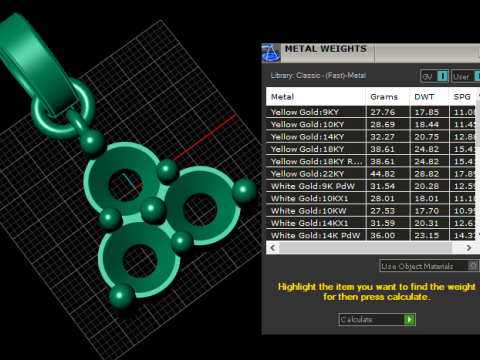The image size is (480, 360).
Task: Select the White Gold:9K PdW row
Action: point(371,186)
